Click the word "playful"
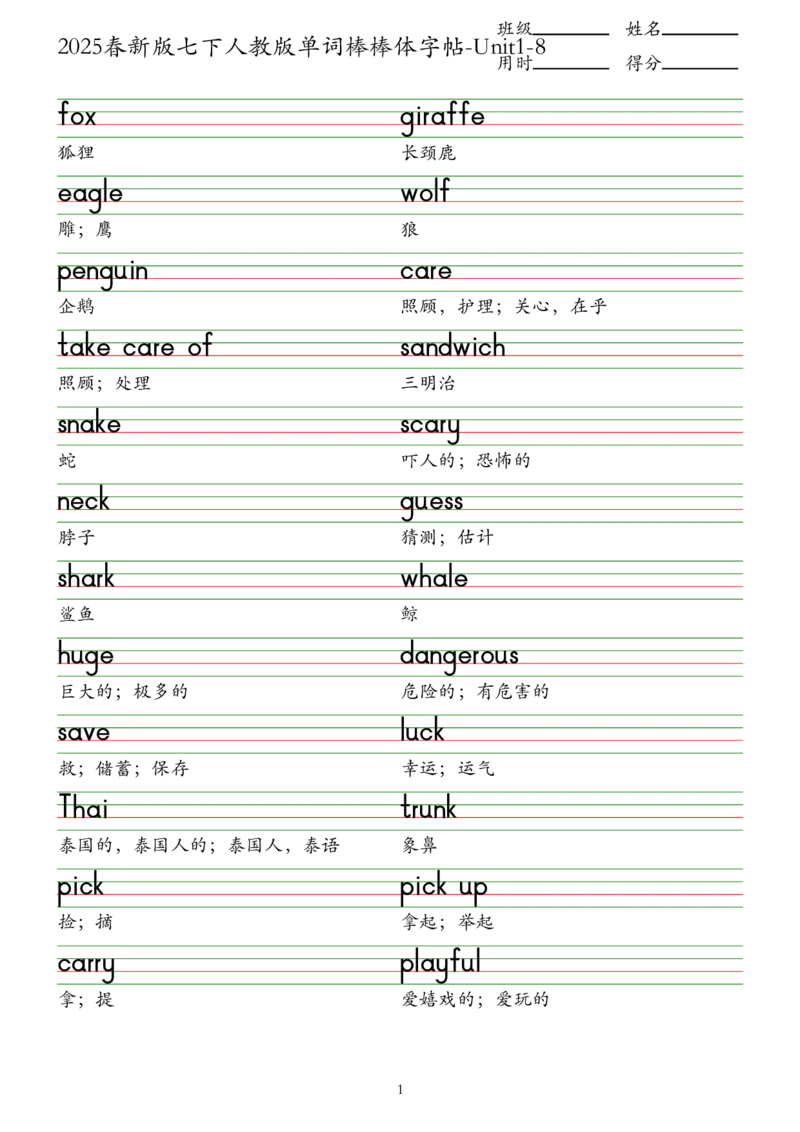The height and width of the screenshot is (1132, 800). tap(440, 965)
